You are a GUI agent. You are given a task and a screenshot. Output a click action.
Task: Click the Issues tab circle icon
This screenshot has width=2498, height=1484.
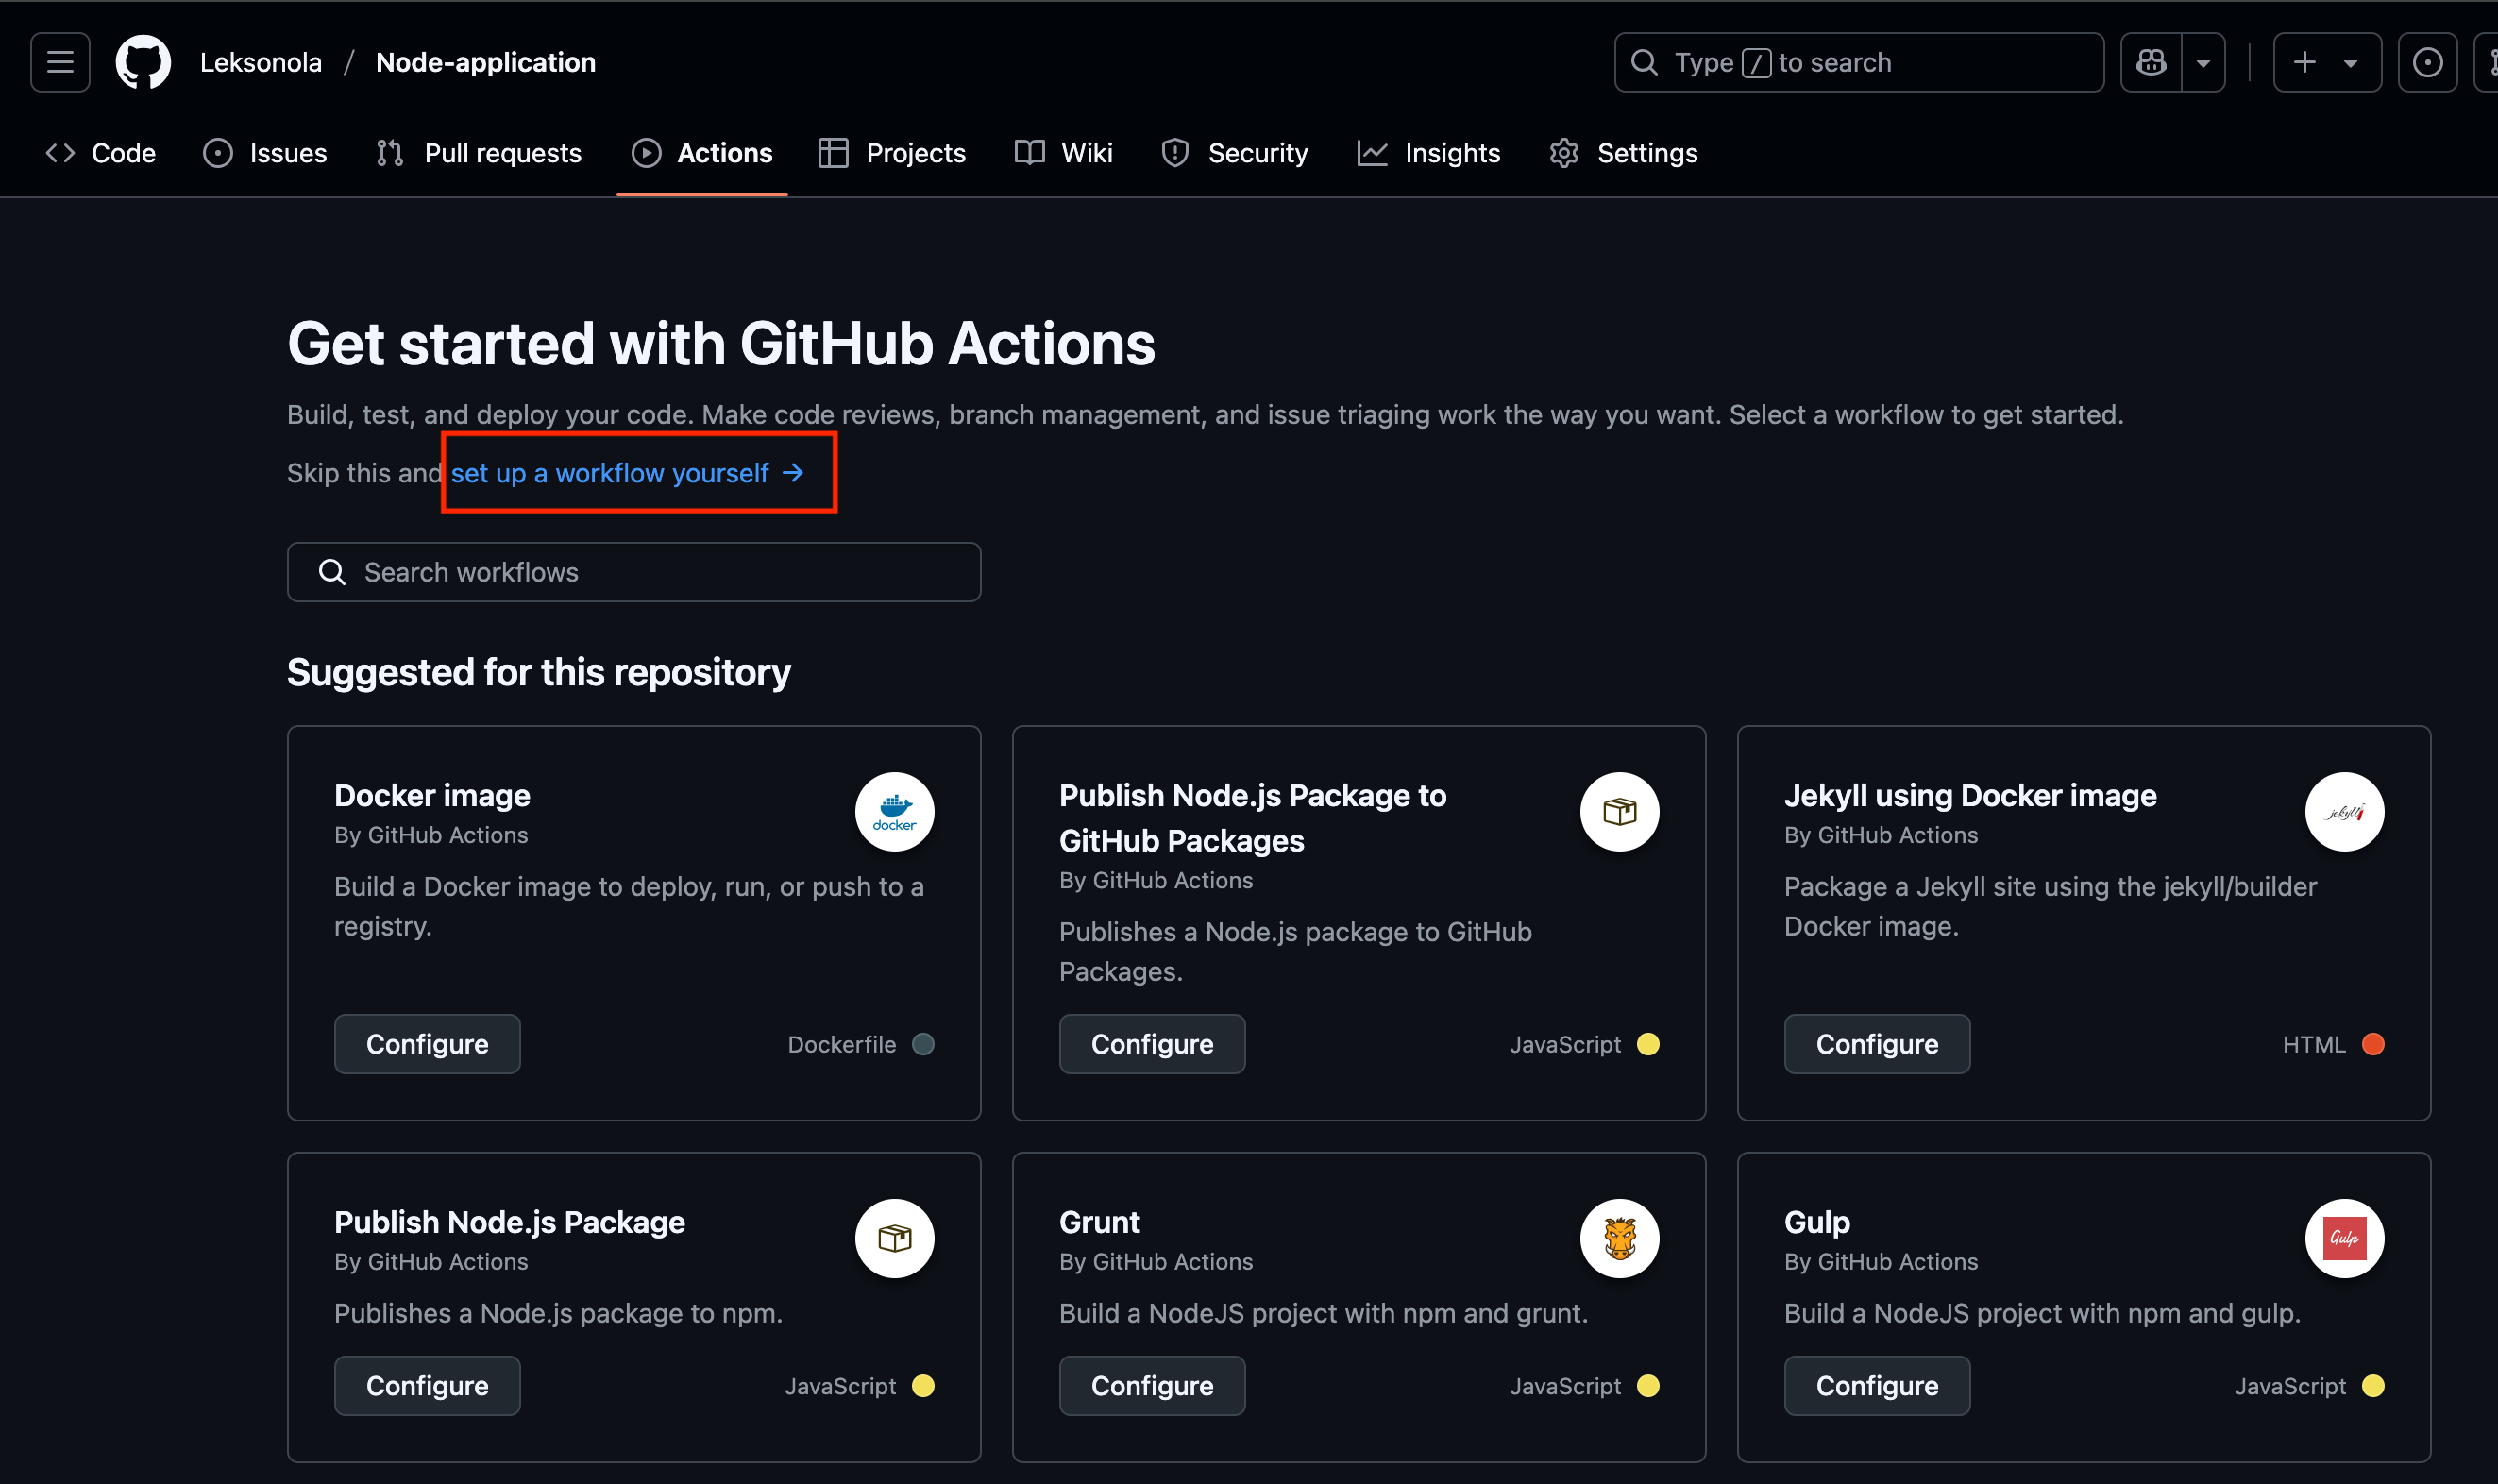[217, 153]
